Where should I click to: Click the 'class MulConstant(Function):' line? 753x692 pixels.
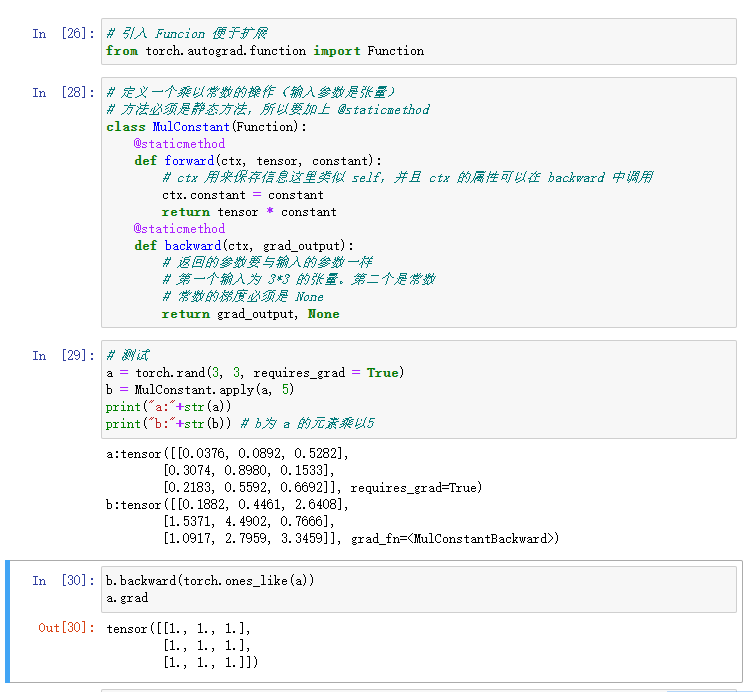206,127
